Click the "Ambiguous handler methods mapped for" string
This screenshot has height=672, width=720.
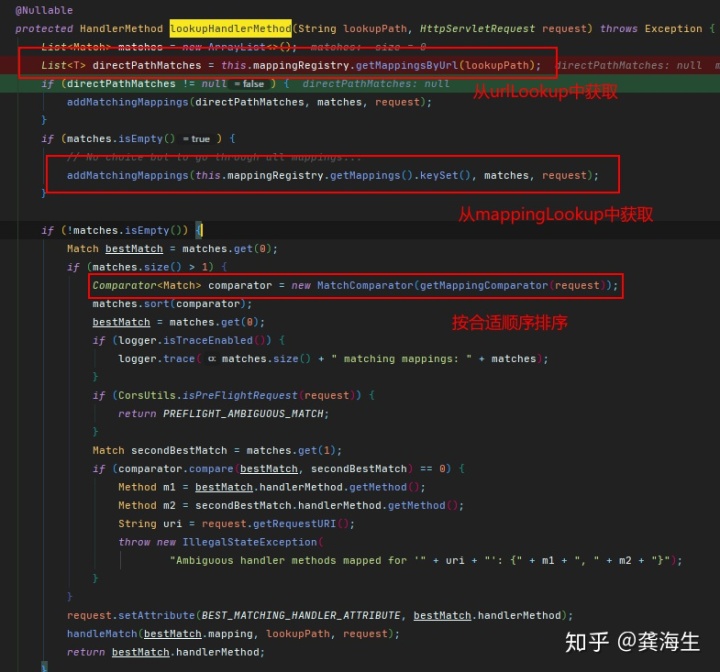point(298,560)
